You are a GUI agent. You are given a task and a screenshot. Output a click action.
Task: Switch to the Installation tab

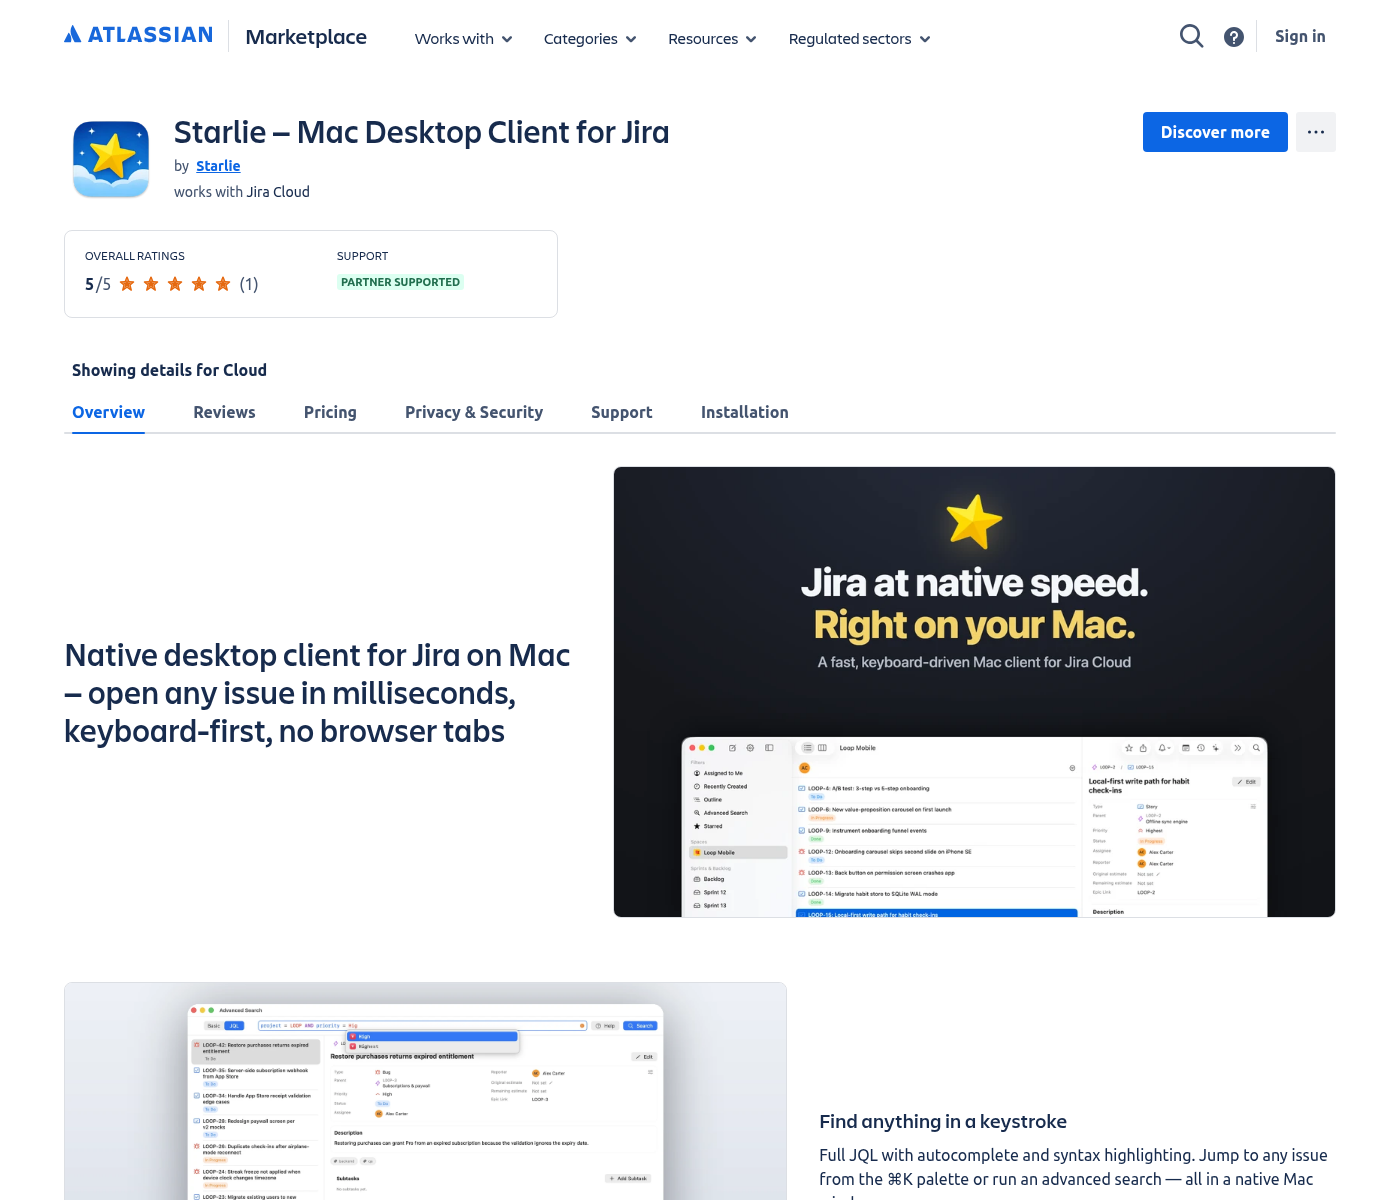[744, 412]
